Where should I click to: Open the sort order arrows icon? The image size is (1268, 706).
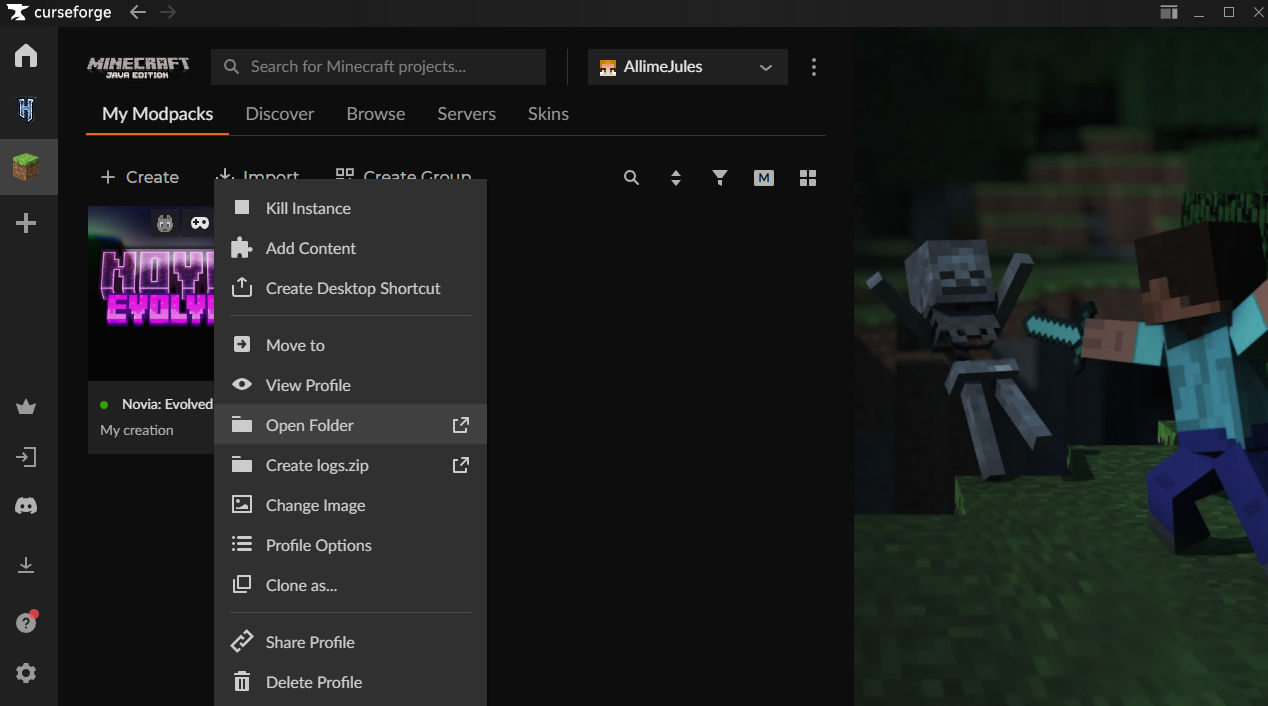tap(676, 178)
